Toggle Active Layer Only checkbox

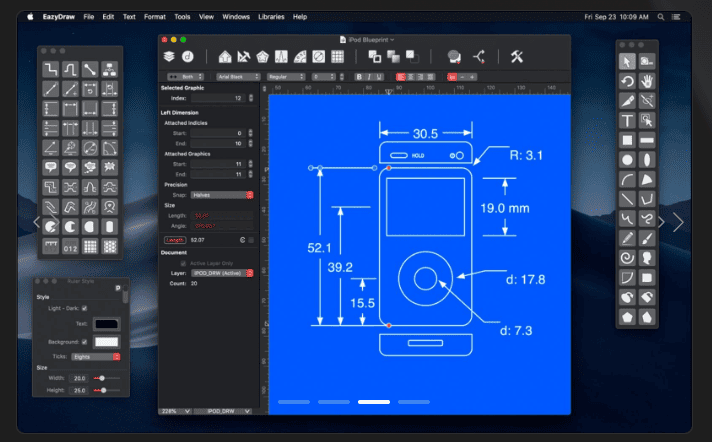tap(183, 263)
